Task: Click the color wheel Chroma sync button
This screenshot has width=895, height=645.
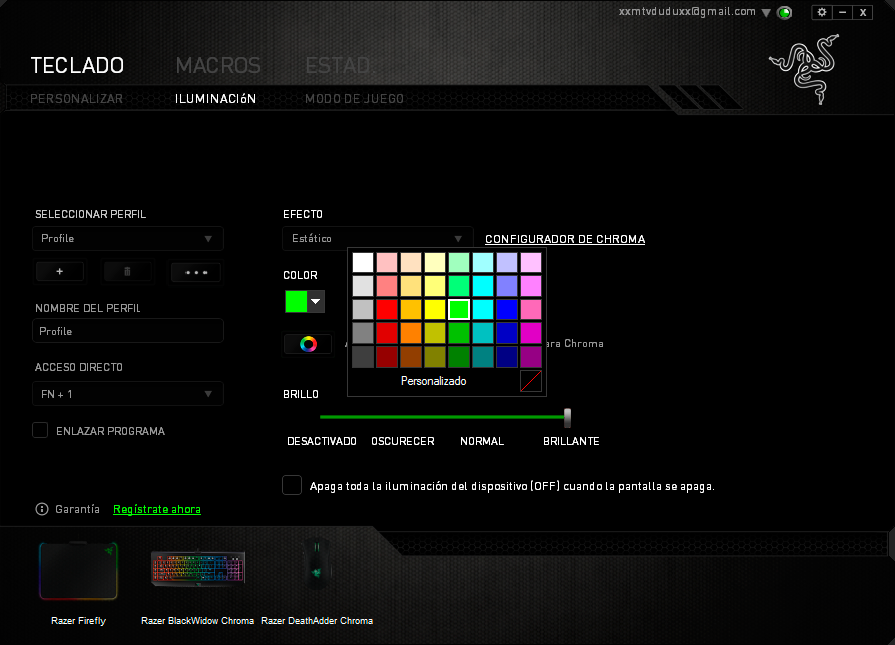Action: pos(308,344)
